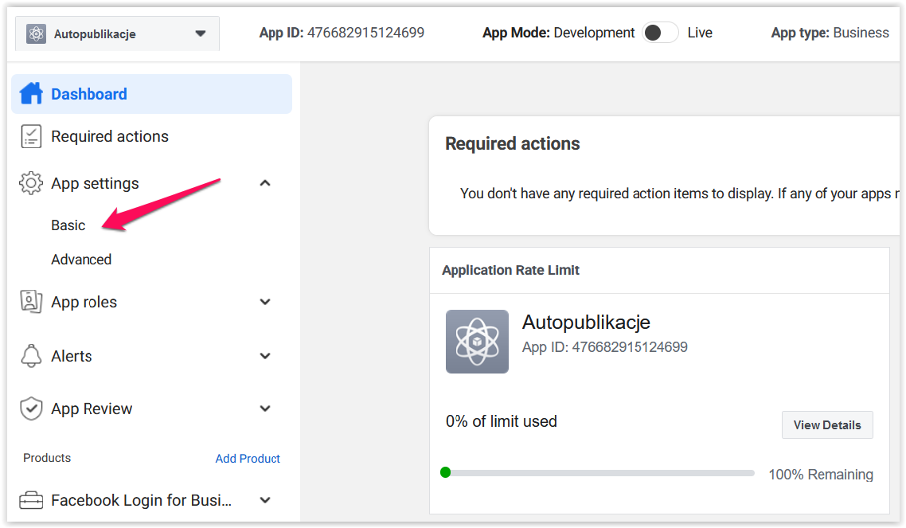Open Facebook Login for Busi... product
Image resolution: width=906 pixels, height=528 pixels.
pyautogui.click(x=142, y=500)
